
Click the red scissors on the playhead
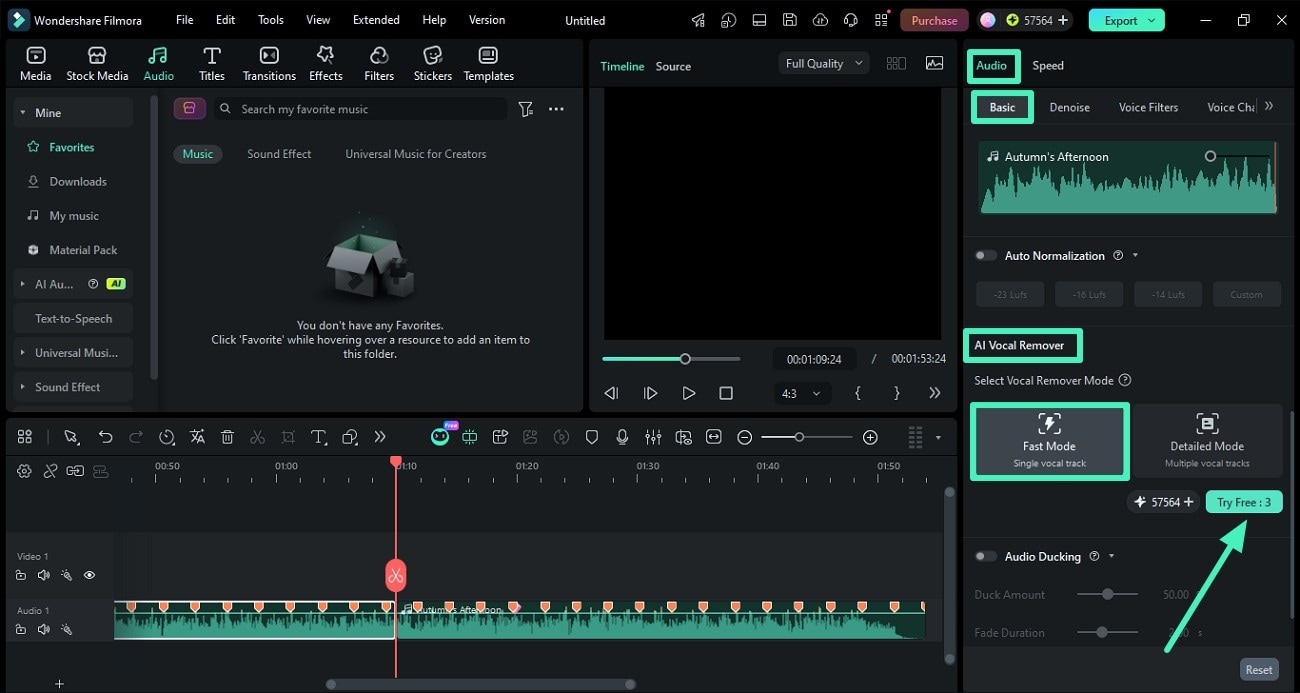coord(396,575)
